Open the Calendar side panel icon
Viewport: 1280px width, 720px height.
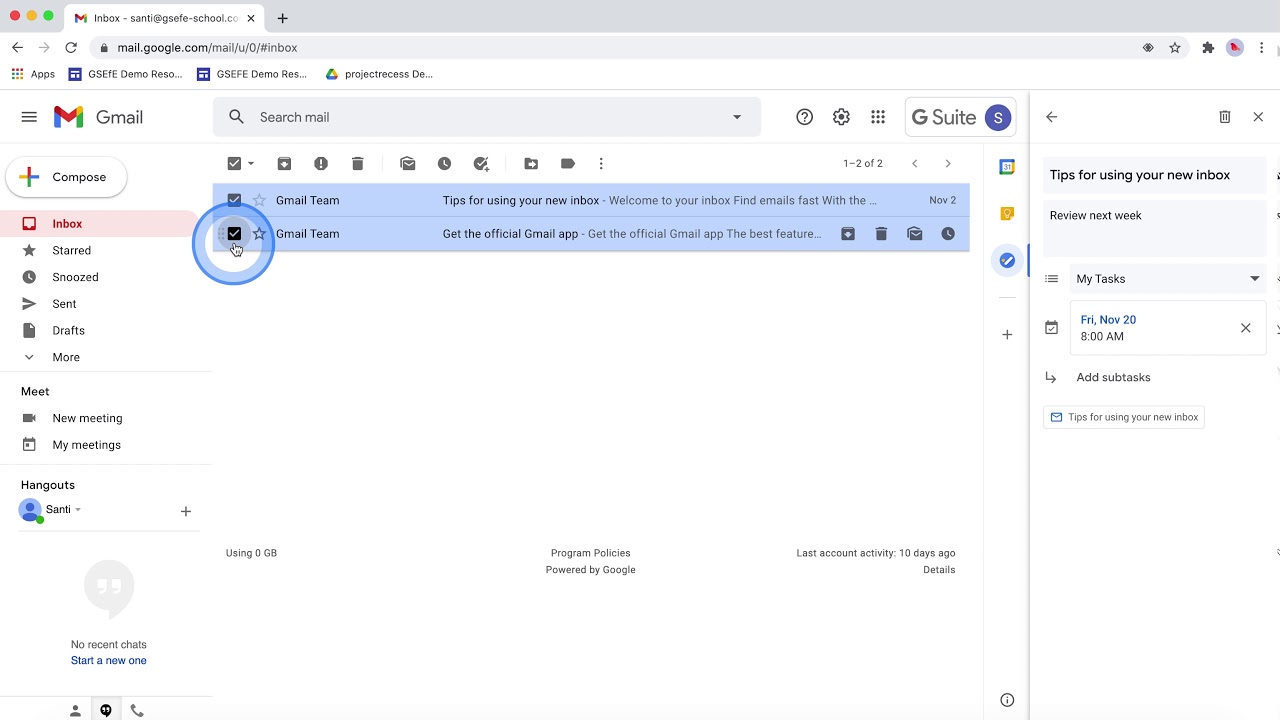(1007, 167)
